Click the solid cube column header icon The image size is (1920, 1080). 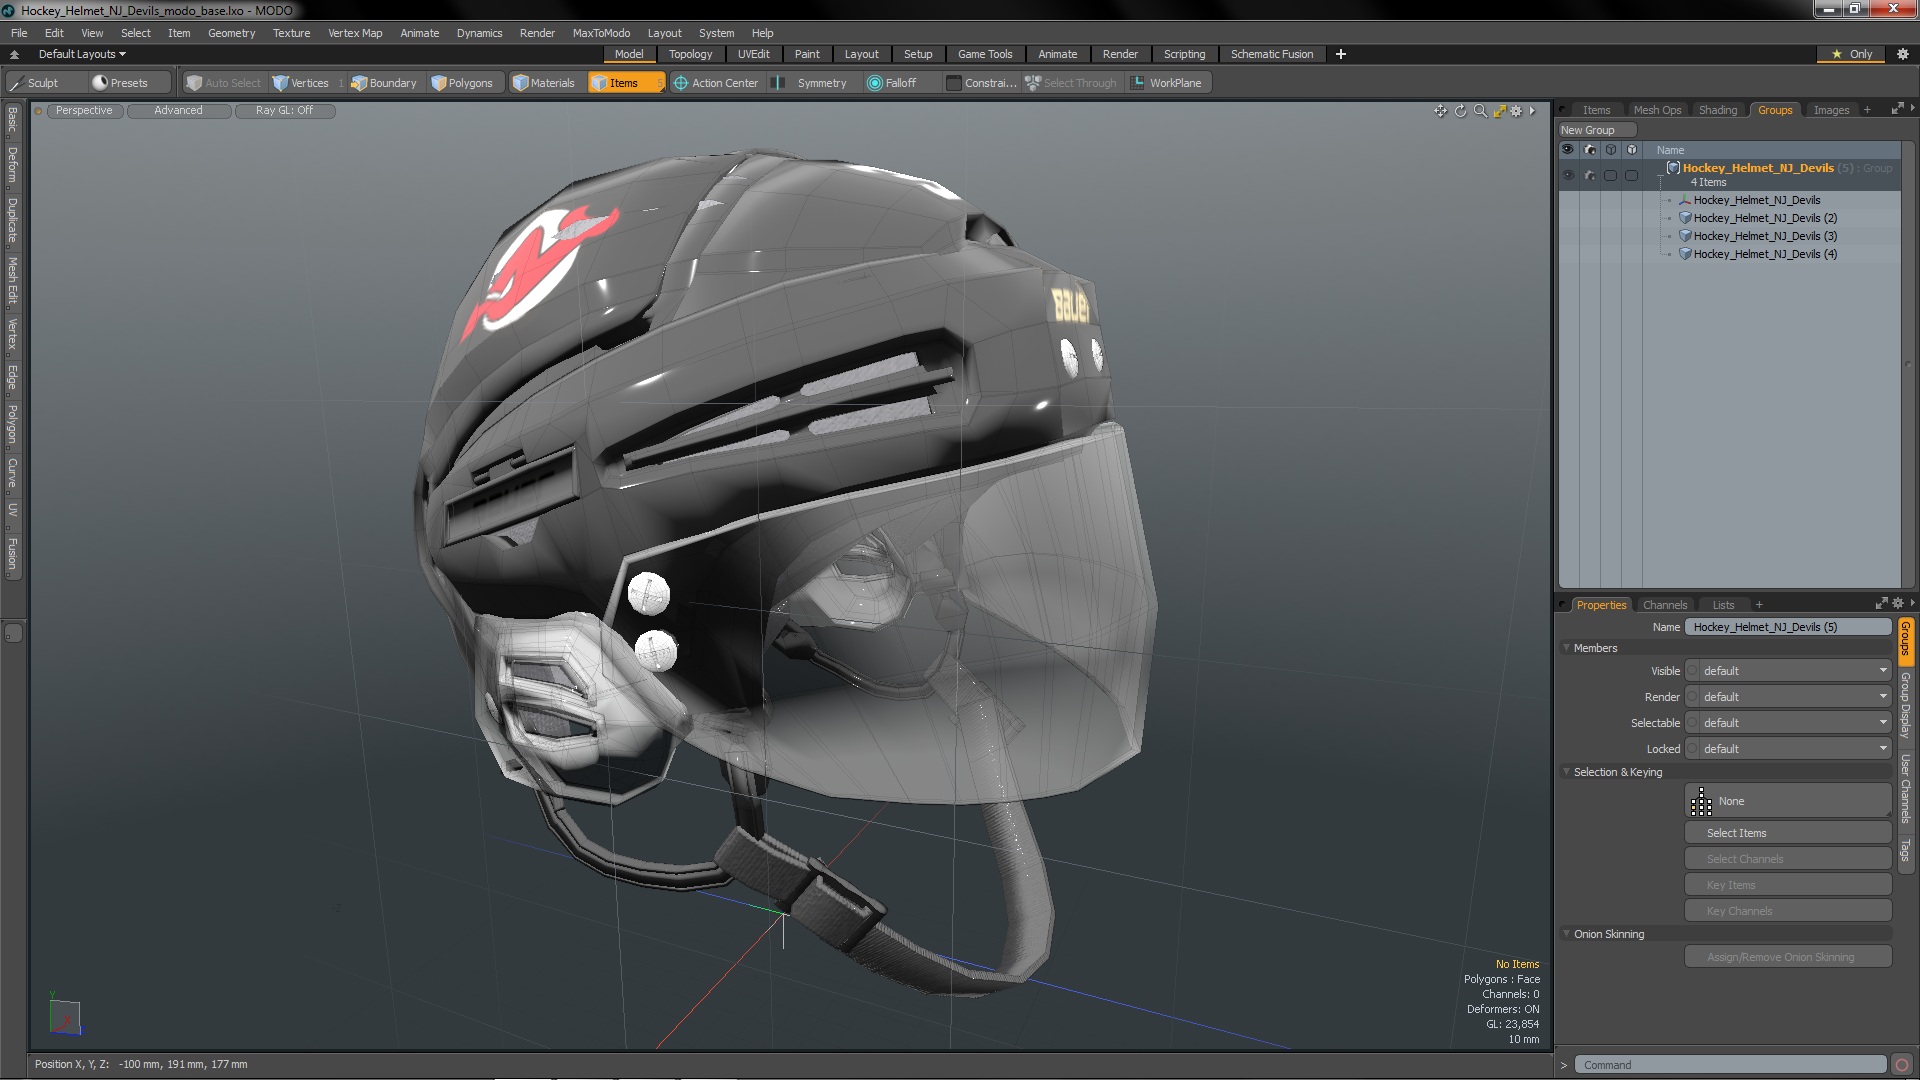pos(1632,150)
